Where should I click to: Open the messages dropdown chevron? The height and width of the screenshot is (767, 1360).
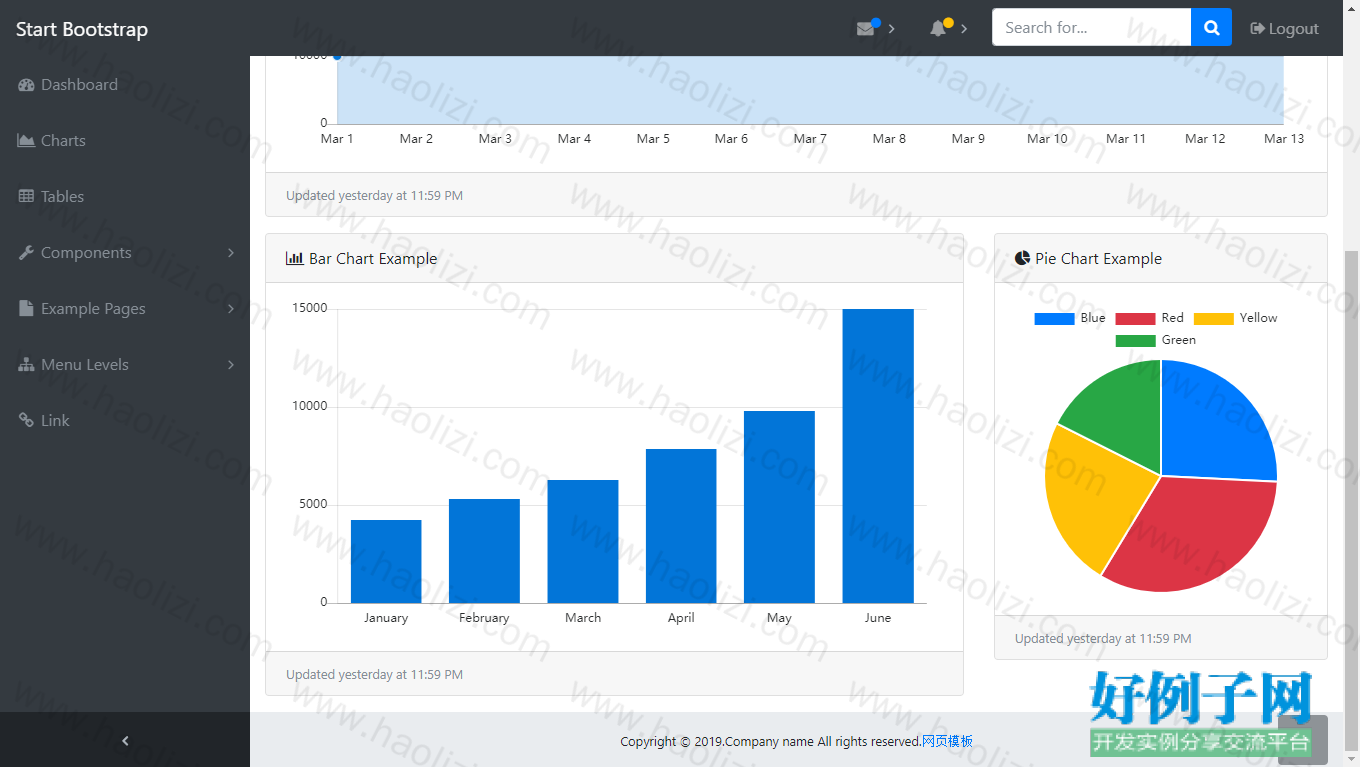pyautogui.click(x=891, y=28)
